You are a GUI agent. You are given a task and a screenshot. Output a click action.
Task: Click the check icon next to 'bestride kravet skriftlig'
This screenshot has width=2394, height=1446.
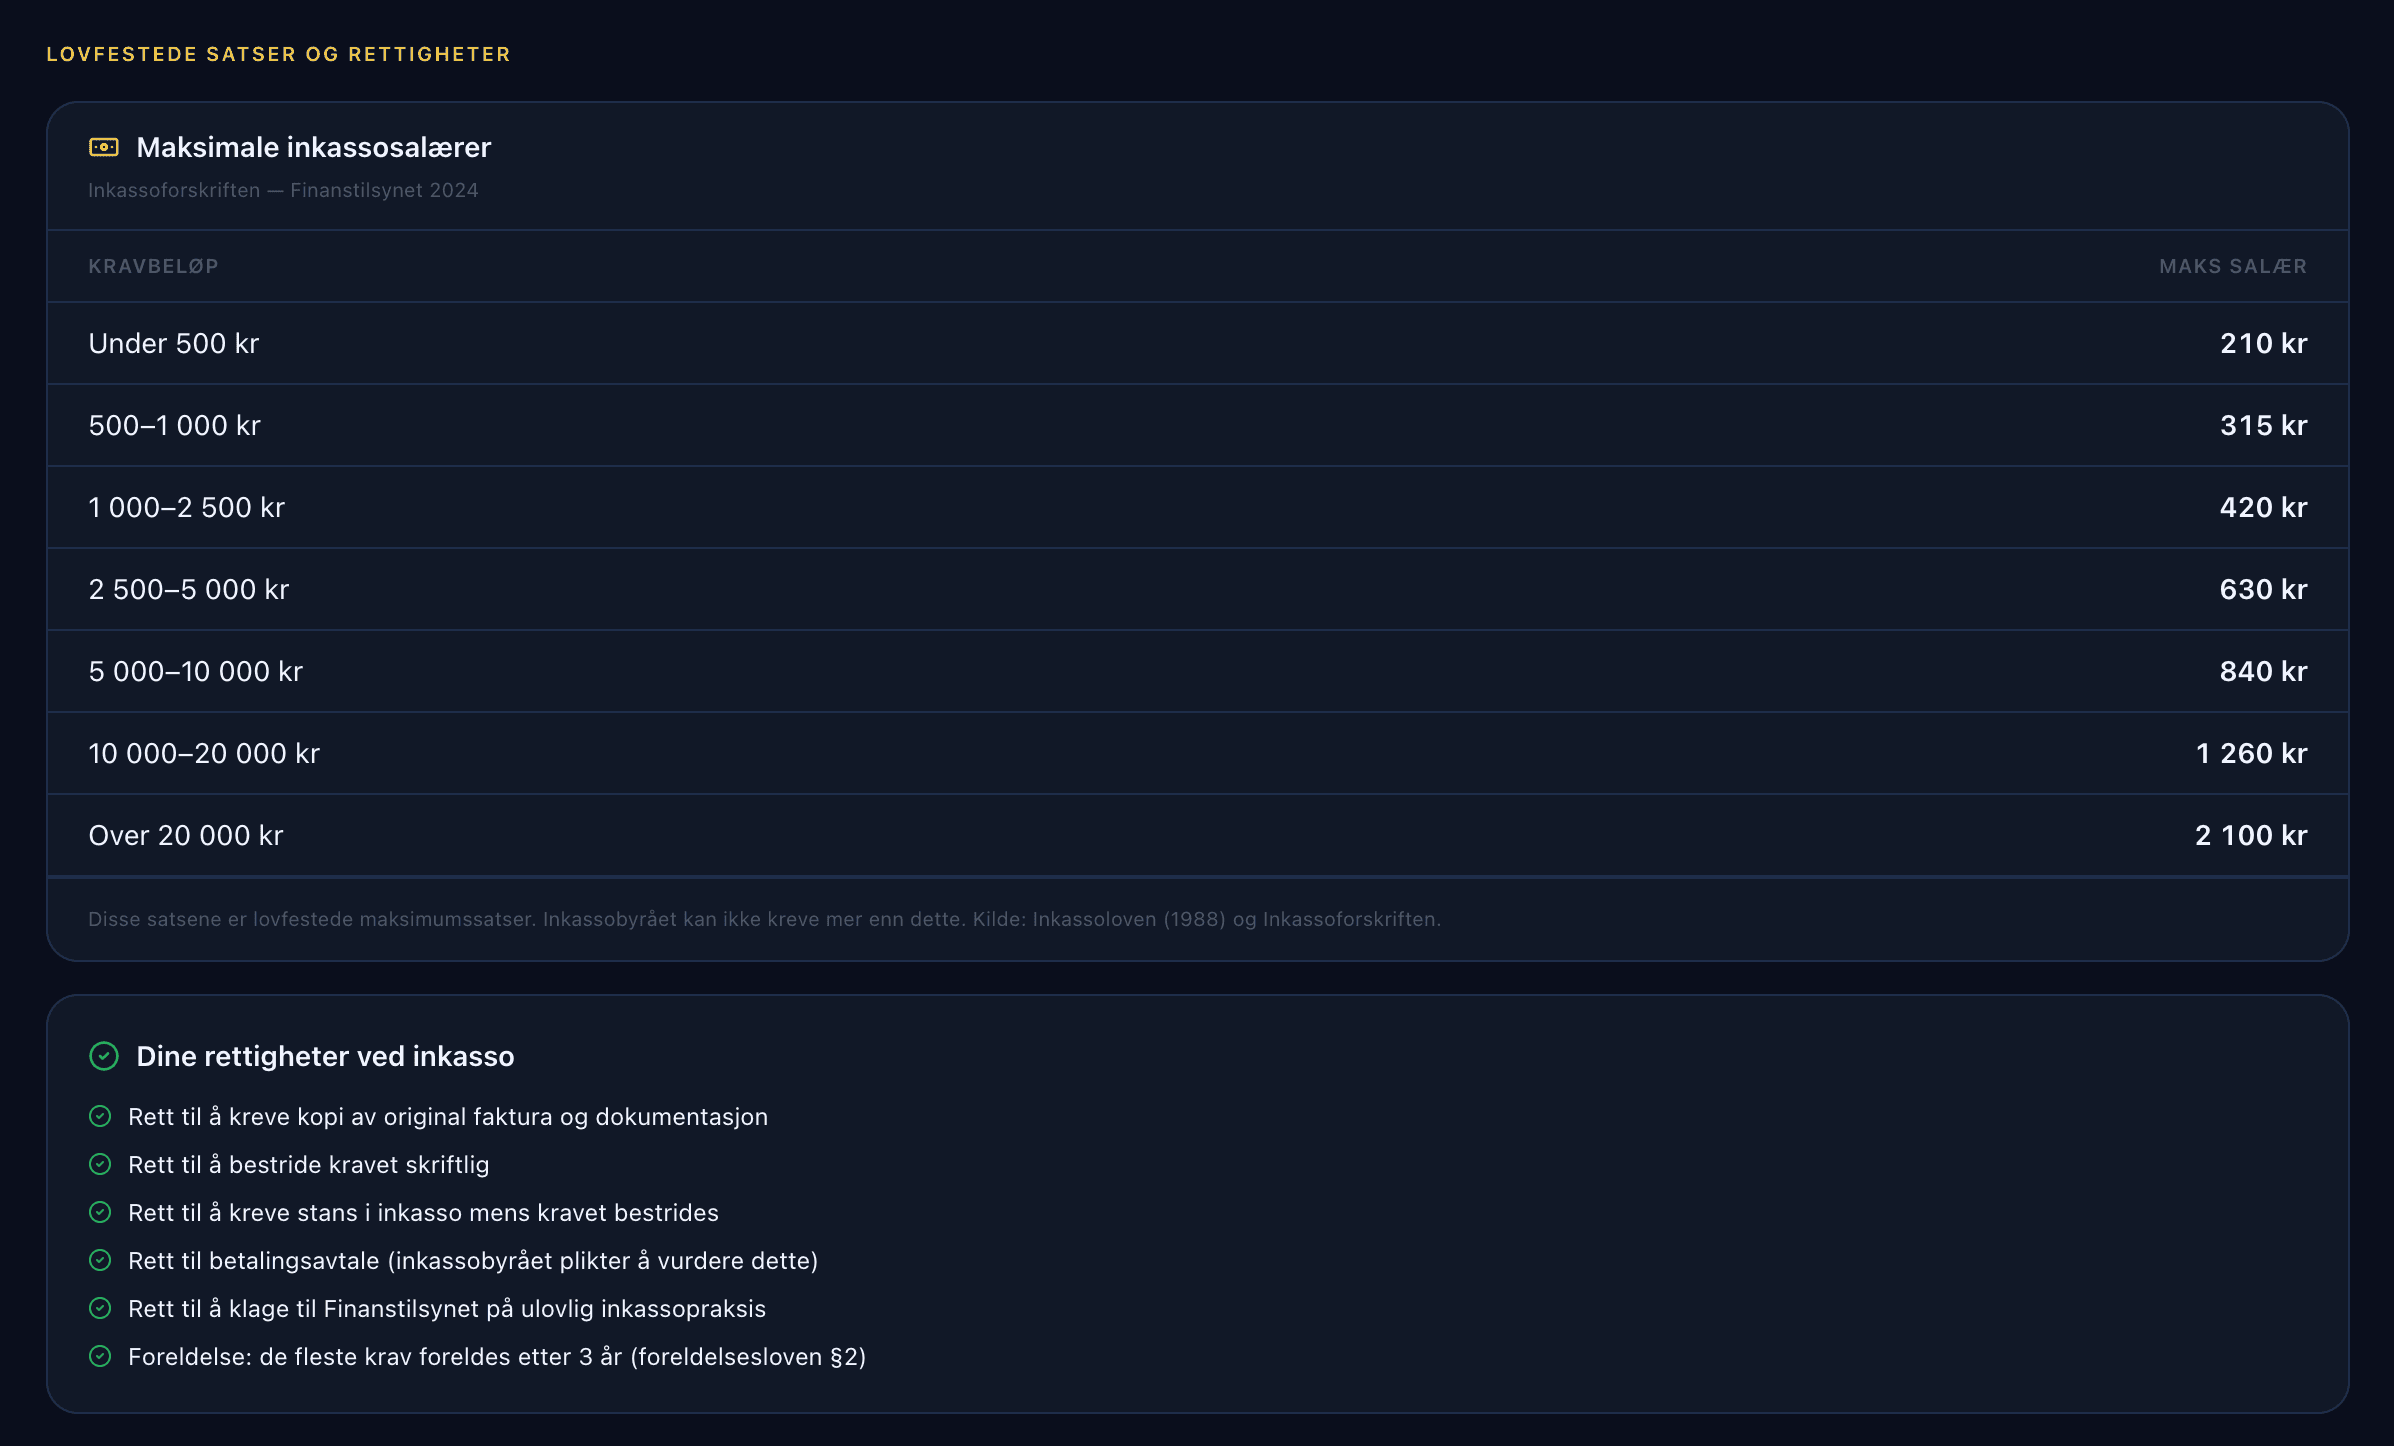(100, 1164)
